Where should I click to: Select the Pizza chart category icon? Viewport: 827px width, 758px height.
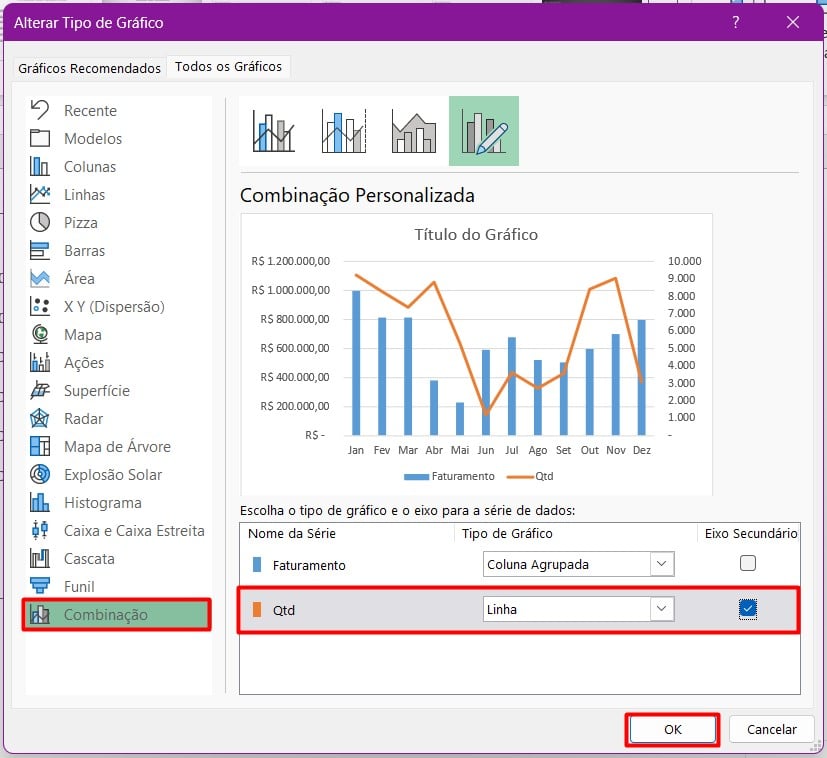click(x=40, y=222)
